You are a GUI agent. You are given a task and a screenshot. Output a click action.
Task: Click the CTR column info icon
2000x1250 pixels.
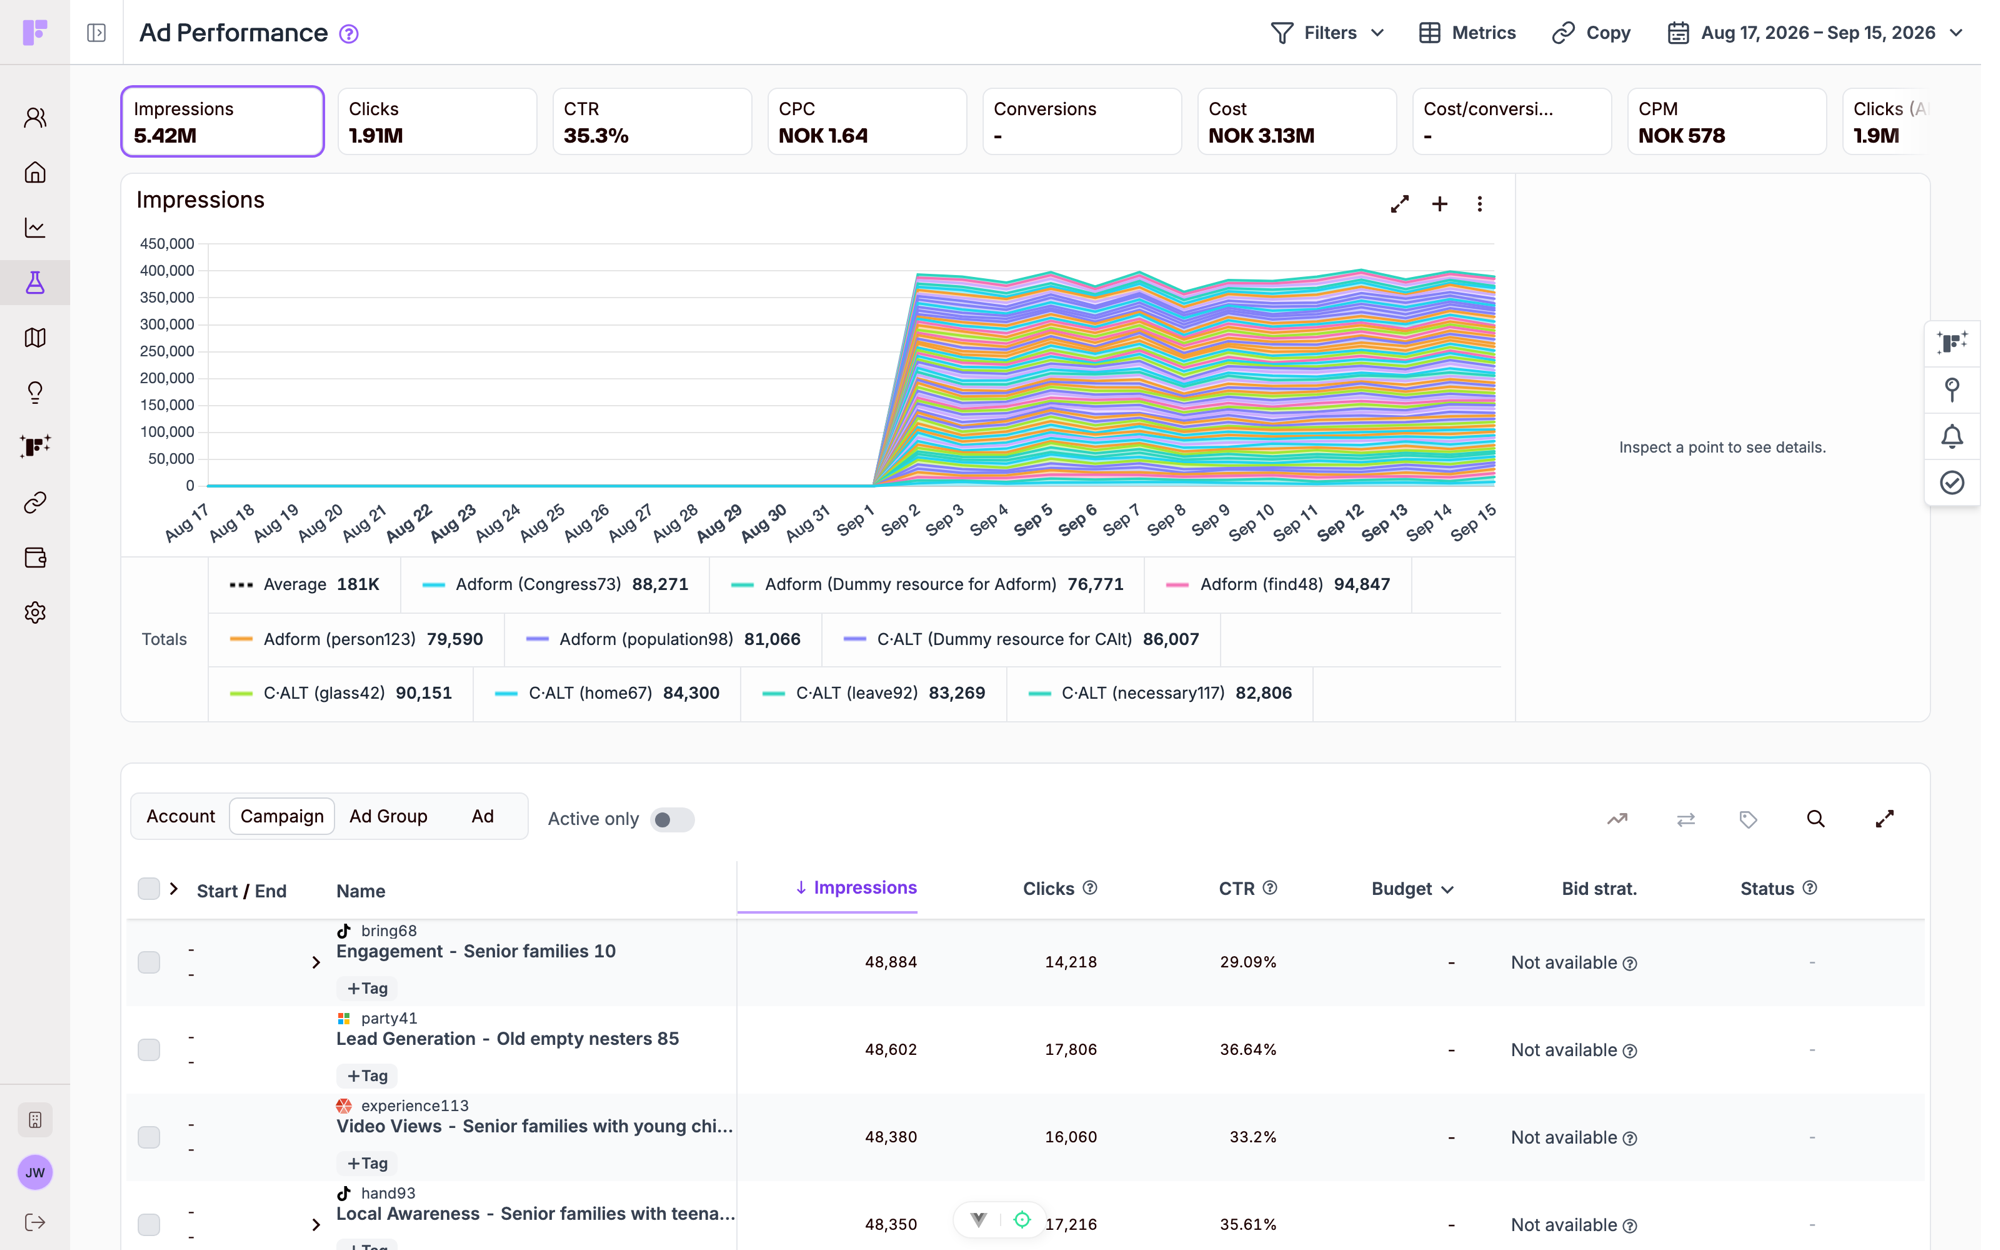1269,888
